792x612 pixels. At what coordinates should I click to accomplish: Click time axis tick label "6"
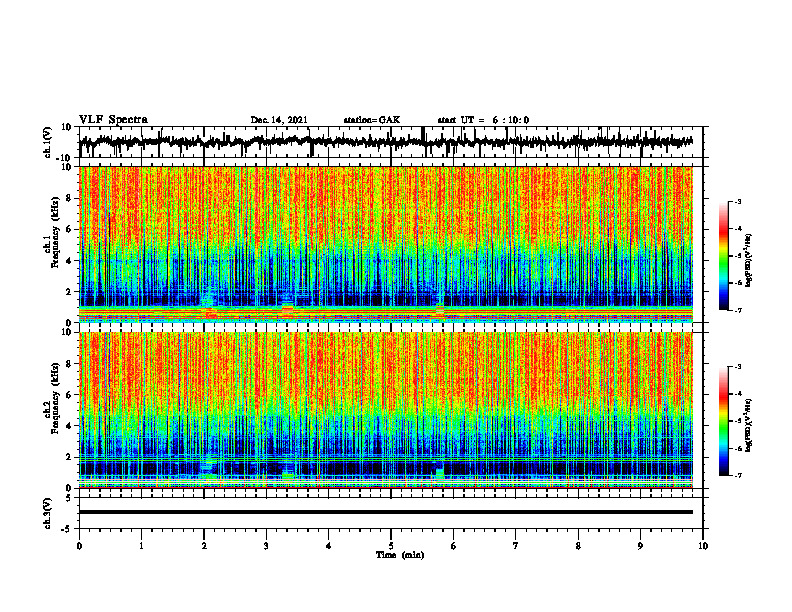tap(454, 546)
